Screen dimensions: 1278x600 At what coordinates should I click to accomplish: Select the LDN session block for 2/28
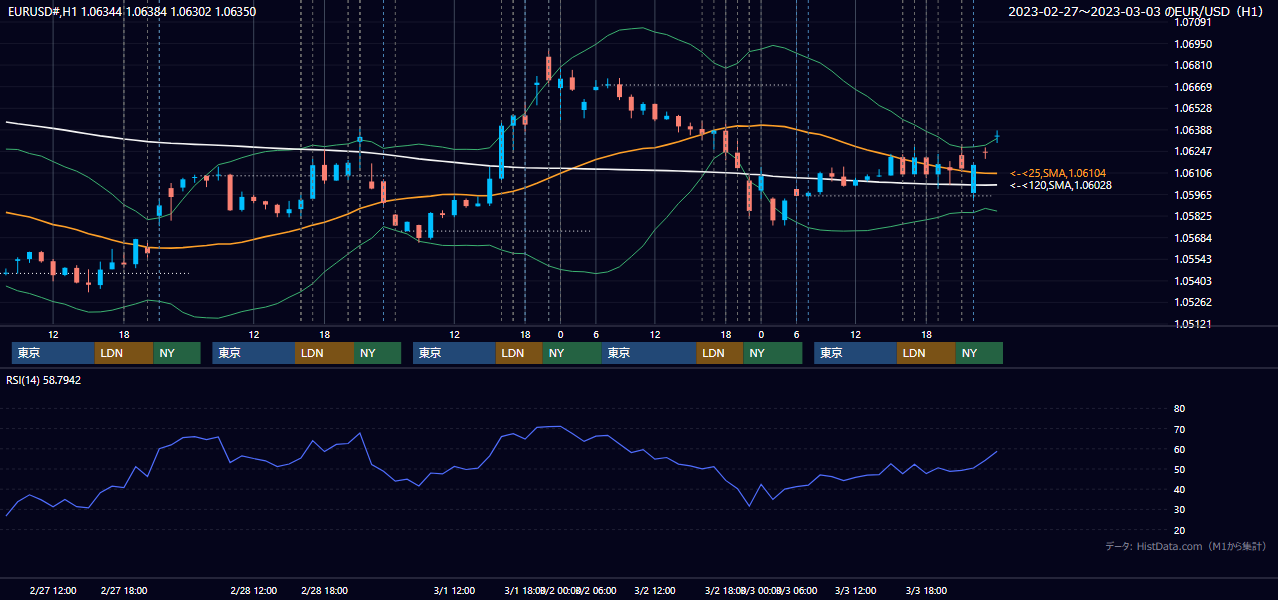(x=325, y=353)
